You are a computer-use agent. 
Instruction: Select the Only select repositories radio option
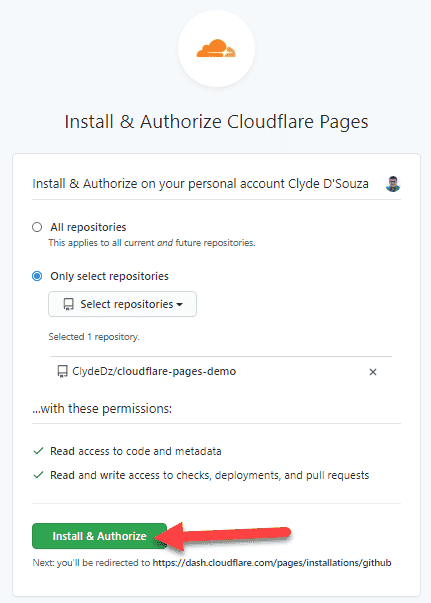(x=37, y=276)
